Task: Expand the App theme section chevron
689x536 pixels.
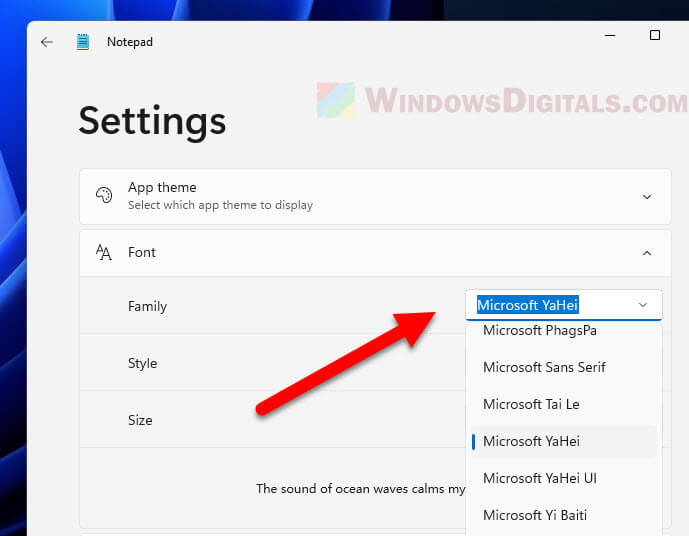Action: pyautogui.click(x=647, y=196)
